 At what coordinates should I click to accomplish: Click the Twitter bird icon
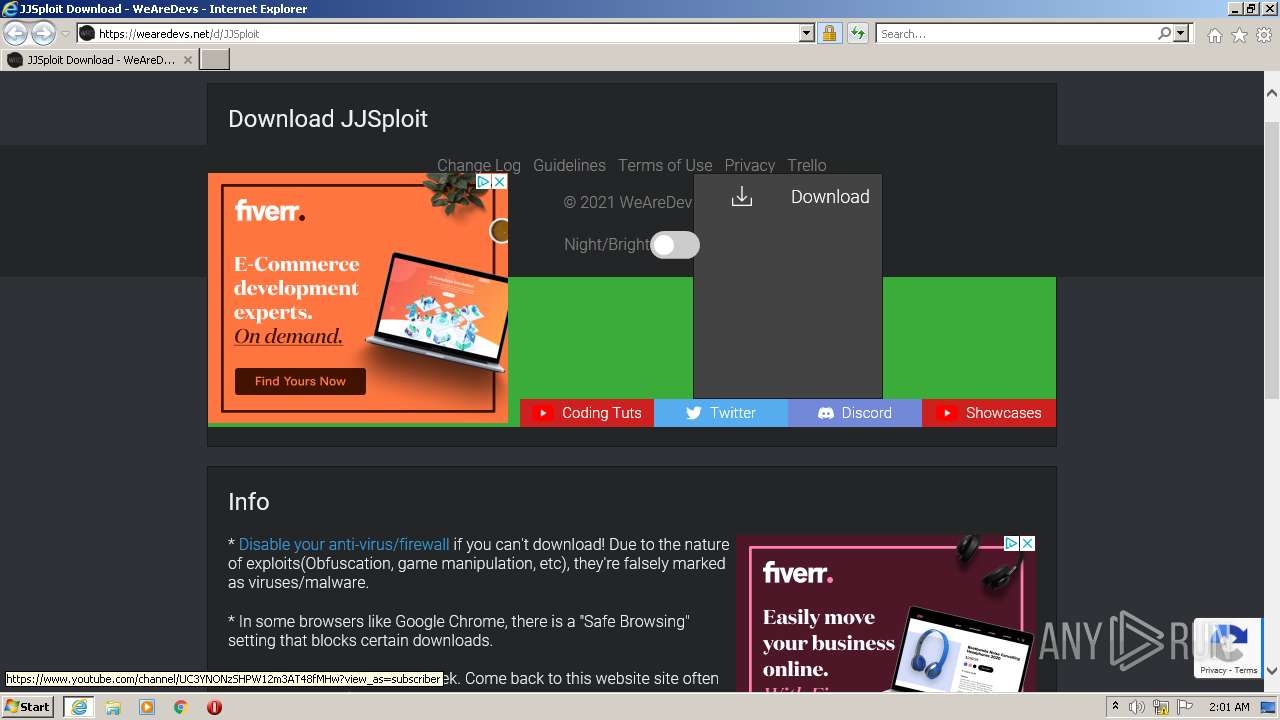693,413
